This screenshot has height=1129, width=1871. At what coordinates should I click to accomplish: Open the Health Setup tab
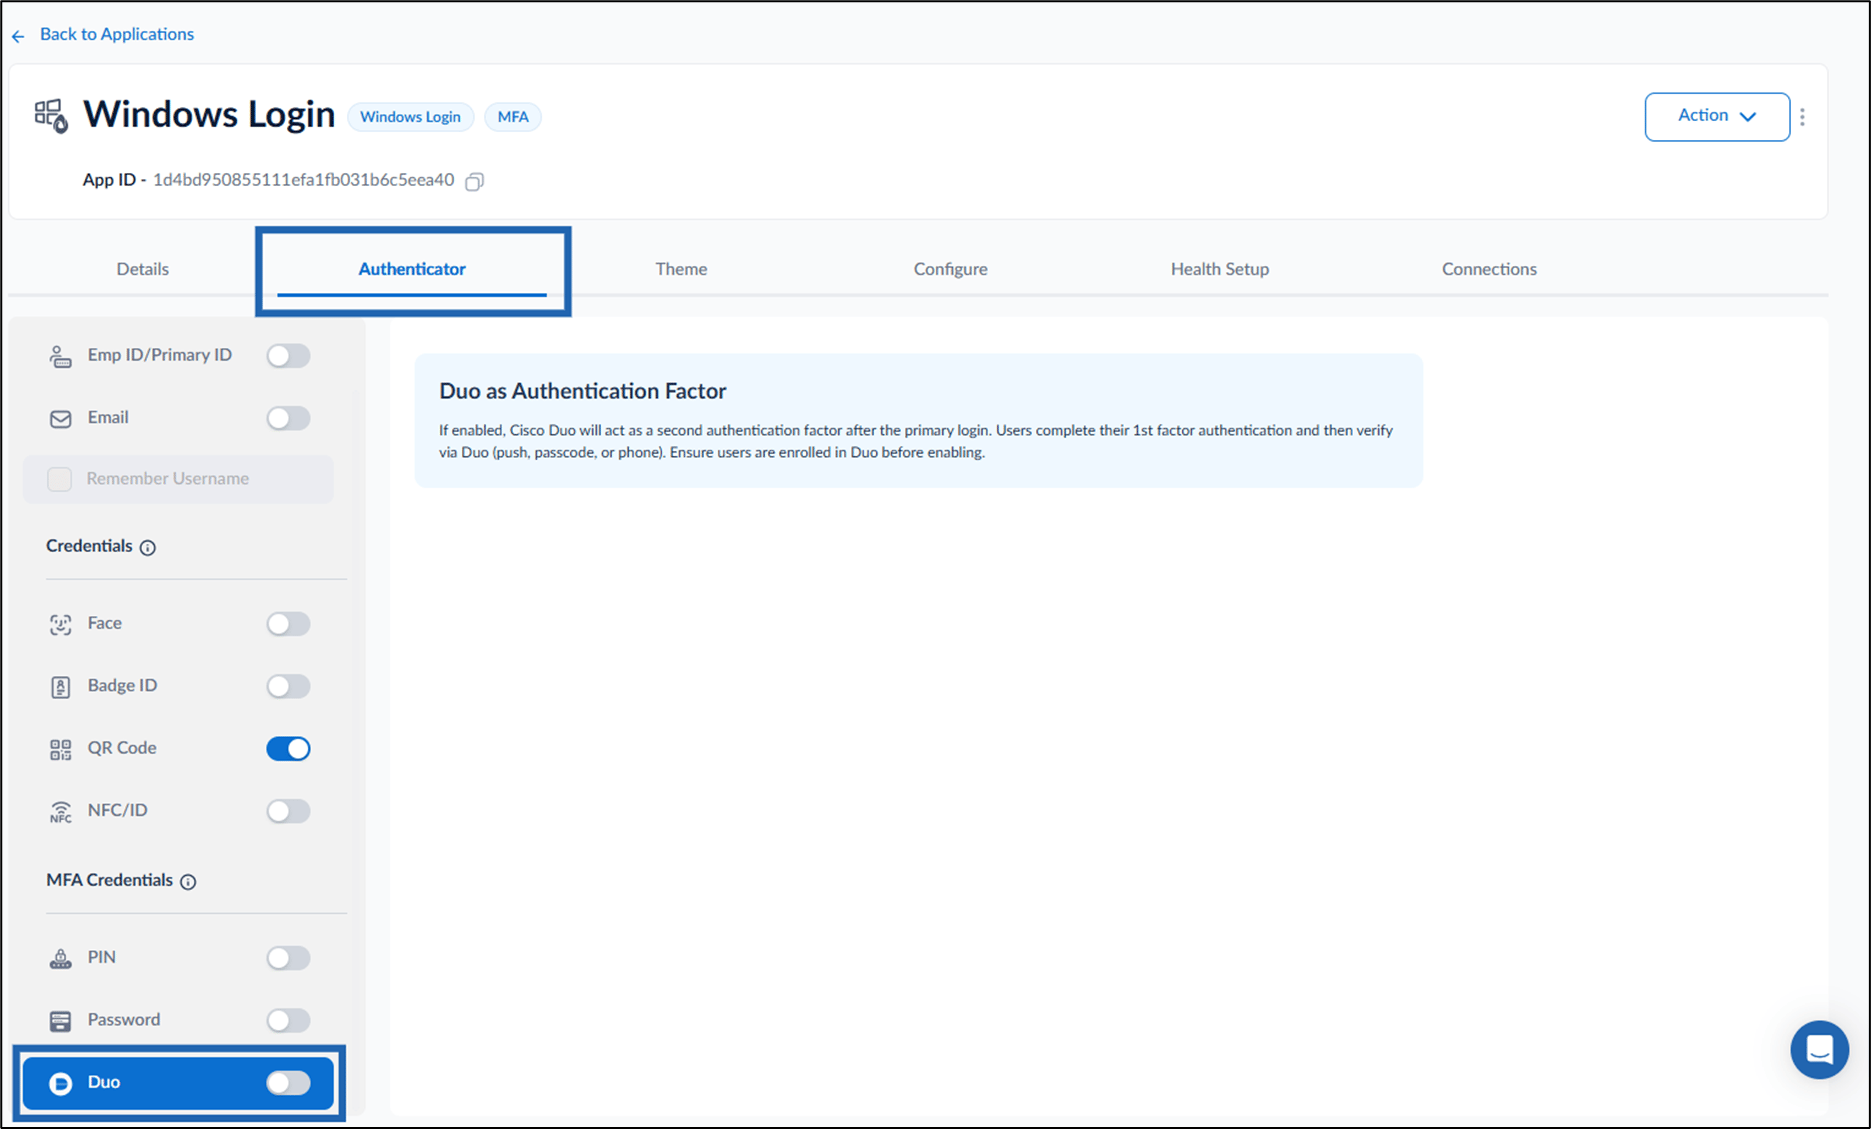(x=1220, y=269)
